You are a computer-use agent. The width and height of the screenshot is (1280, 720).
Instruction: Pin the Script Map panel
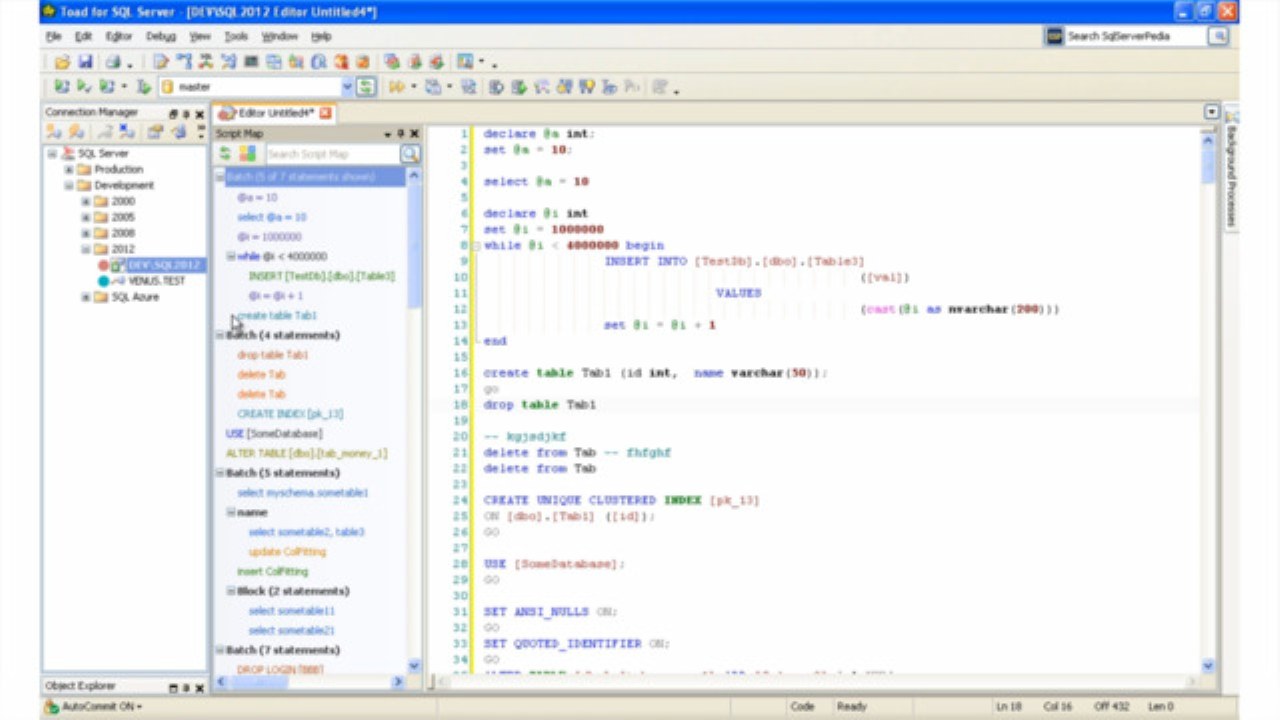click(399, 133)
